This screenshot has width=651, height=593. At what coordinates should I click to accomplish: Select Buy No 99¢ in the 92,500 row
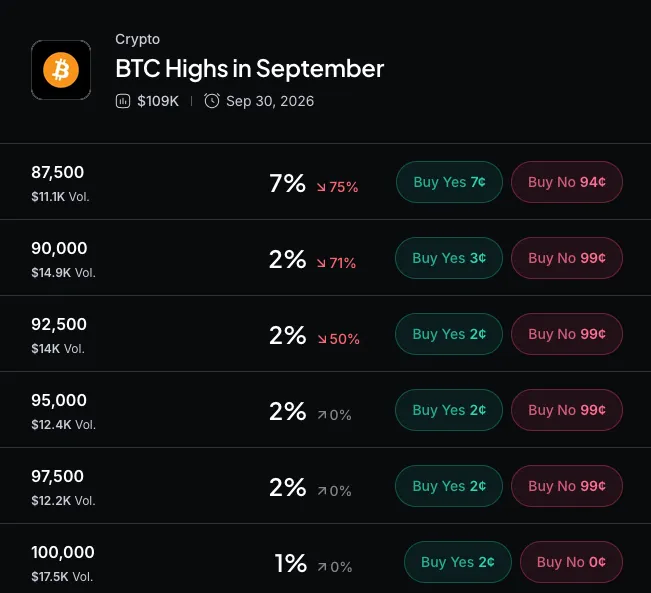click(x=567, y=334)
